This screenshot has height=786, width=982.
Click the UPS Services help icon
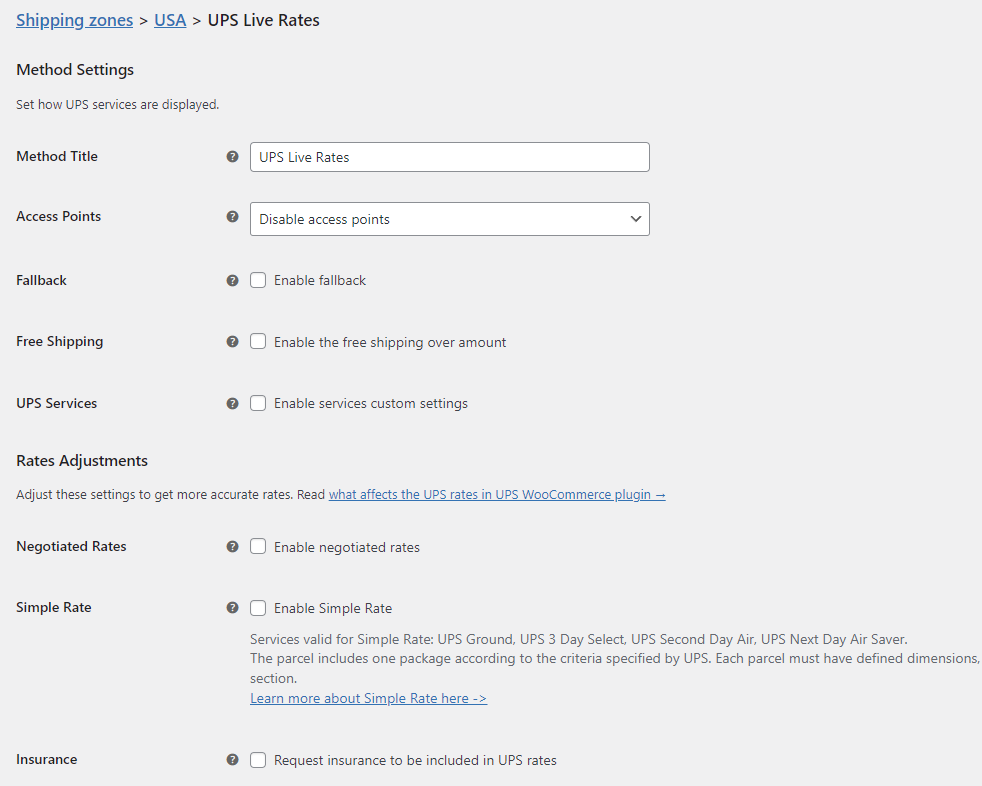[x=232, y=403]
